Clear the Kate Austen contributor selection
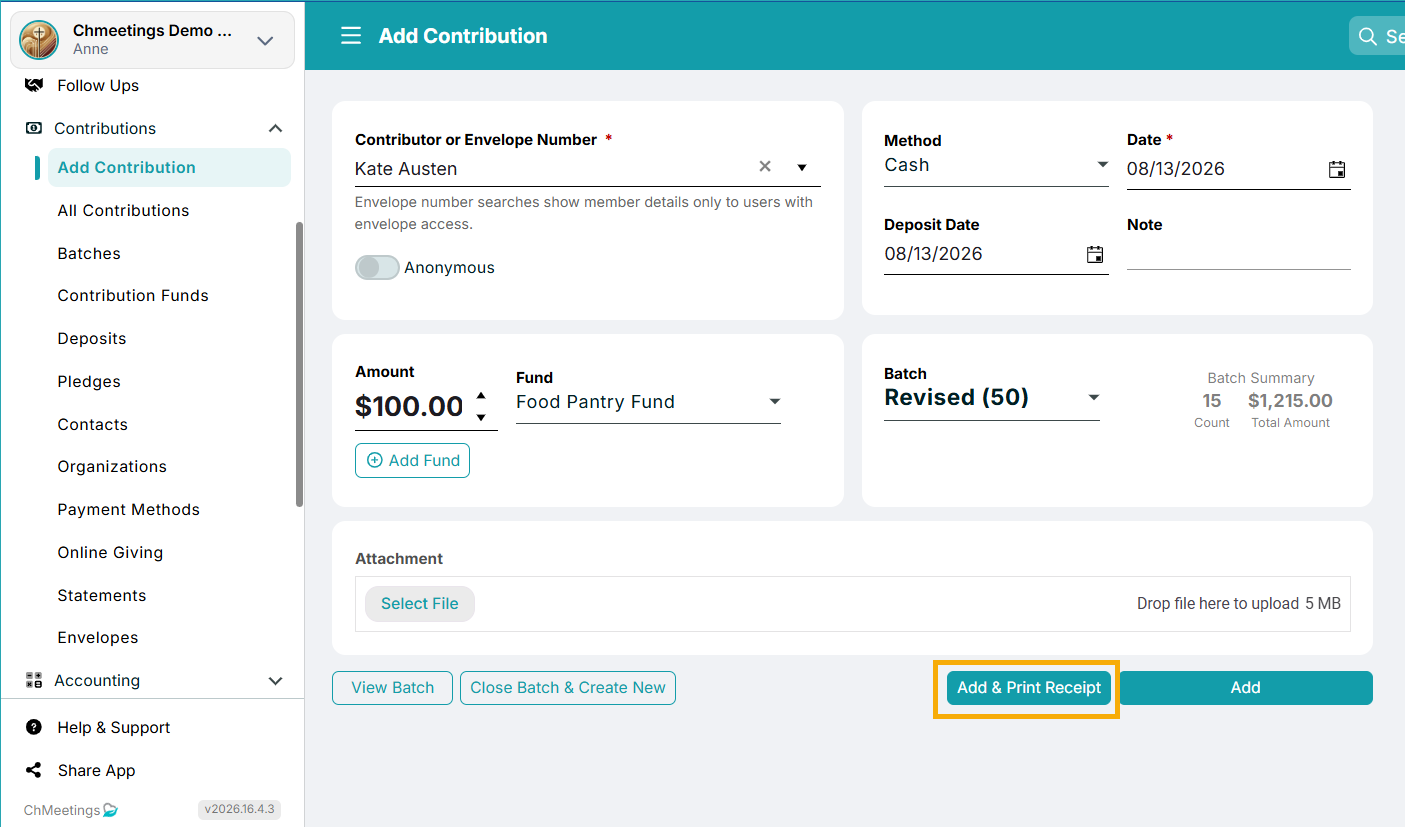 pos(765,167)
